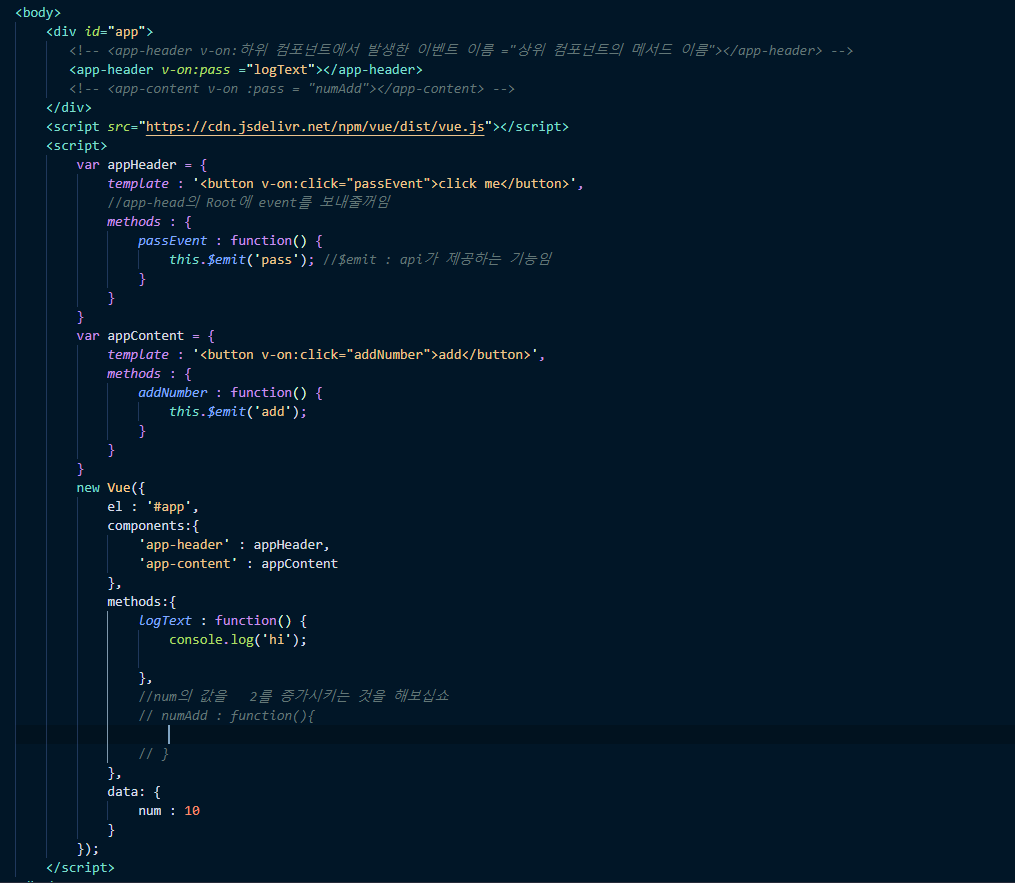
Task: Click the 'new Vue({' line
Action: (x=111, y=488)
